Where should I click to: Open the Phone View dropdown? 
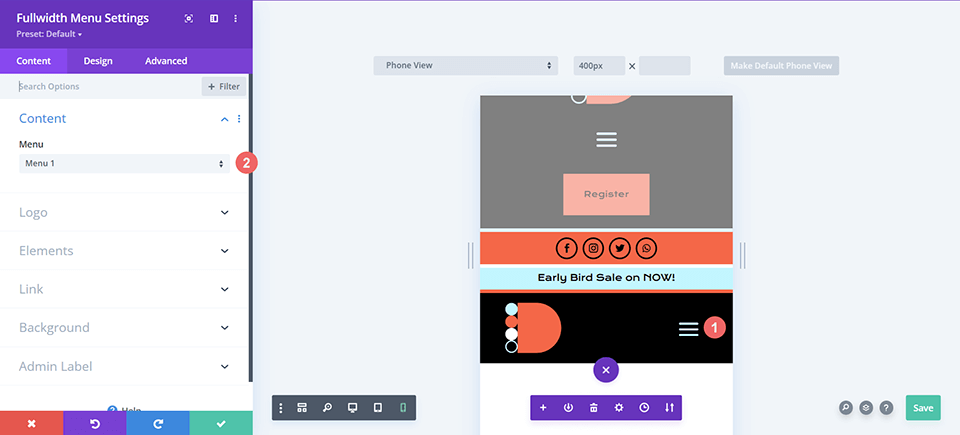click(x=465, y=66)
